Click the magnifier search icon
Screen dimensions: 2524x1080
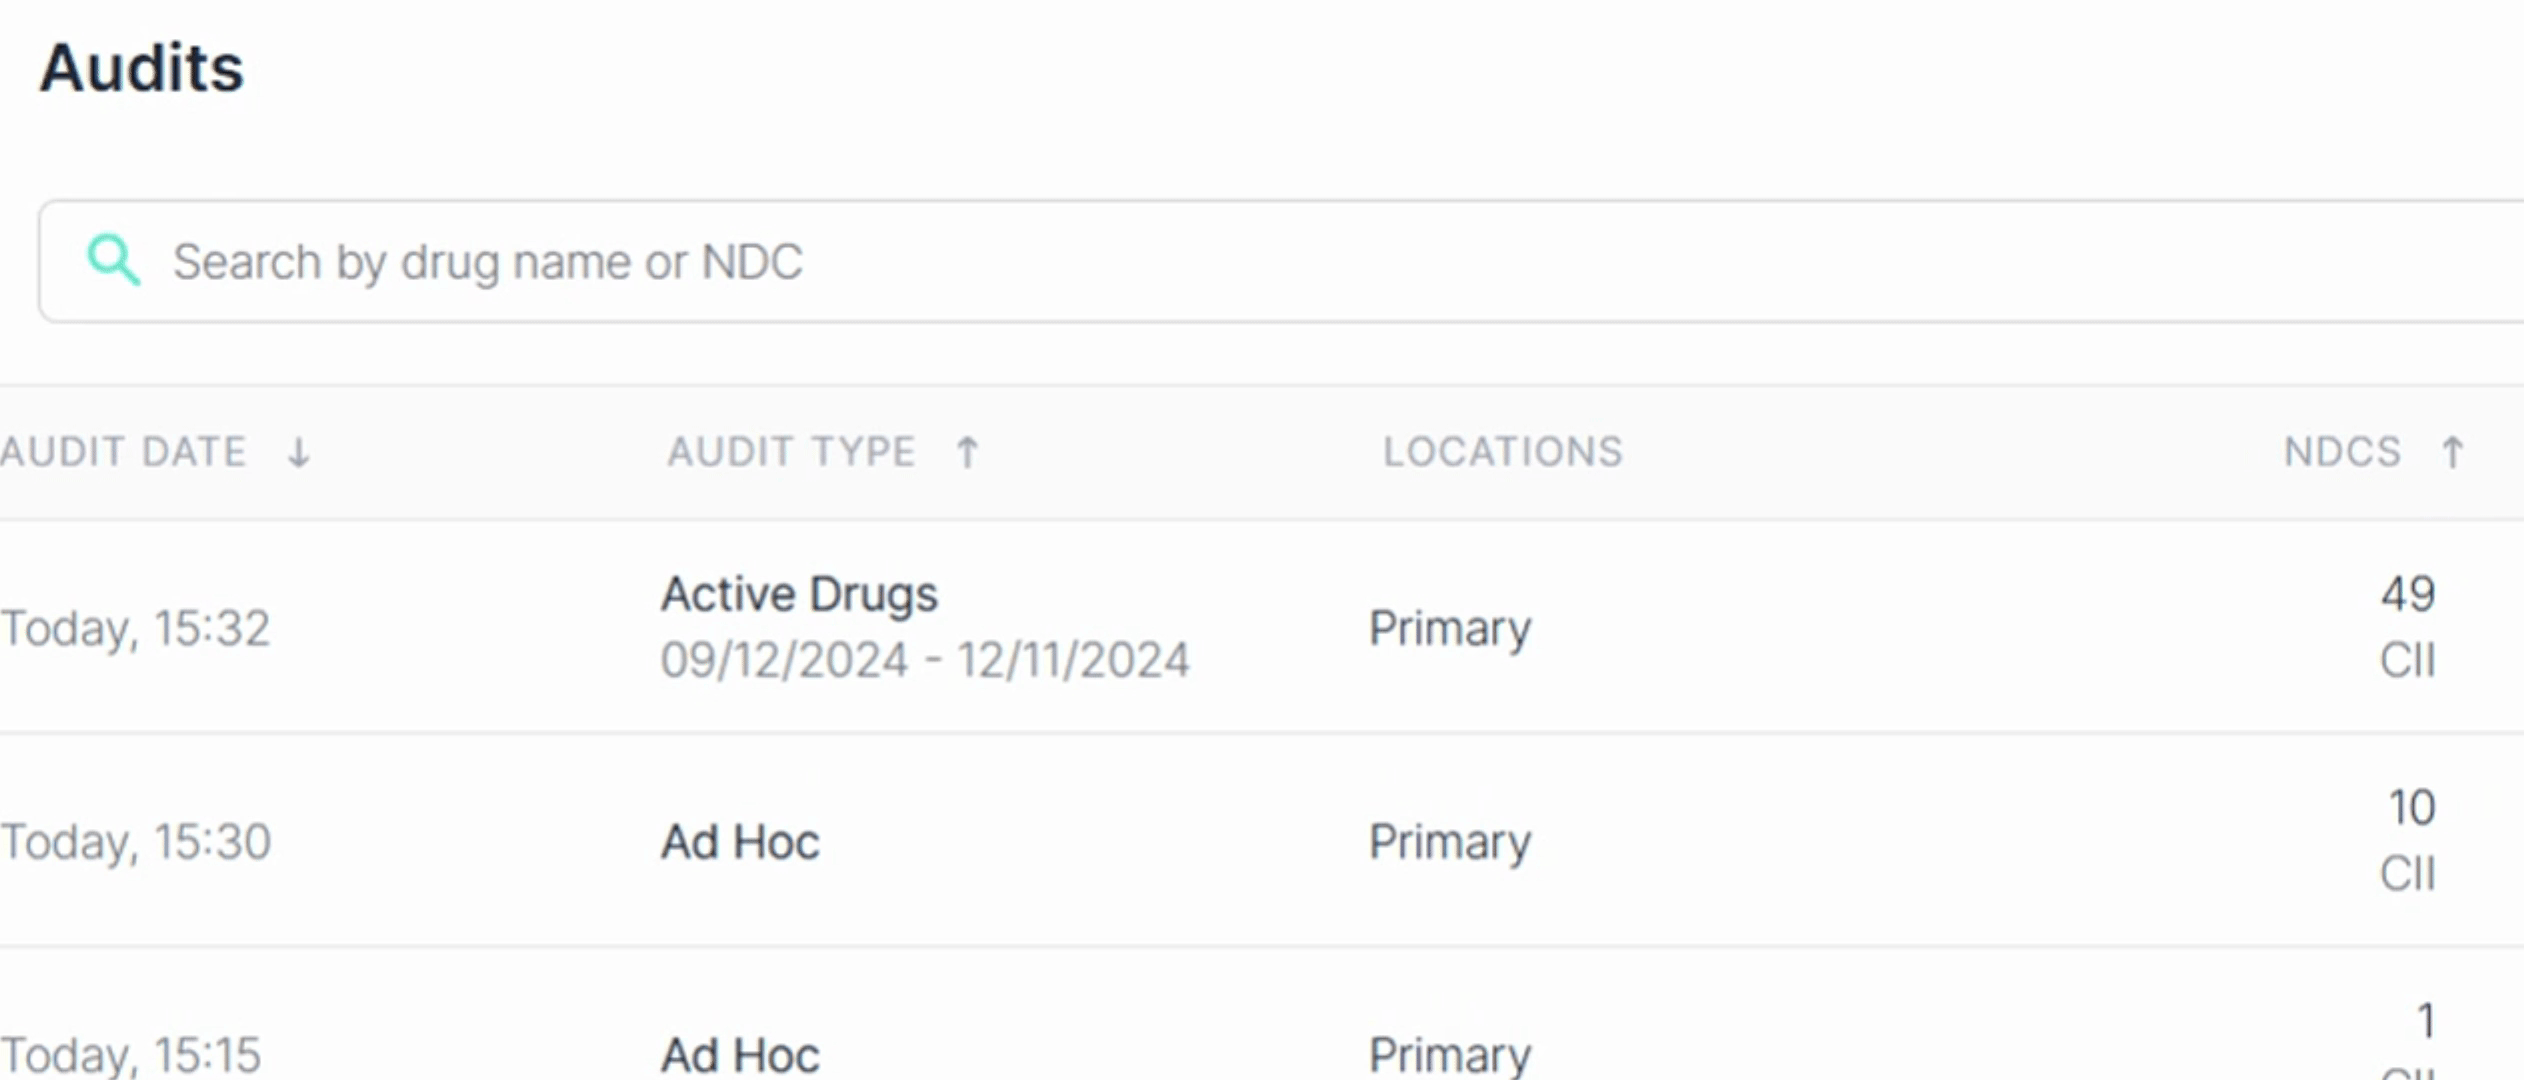(113, 261)
